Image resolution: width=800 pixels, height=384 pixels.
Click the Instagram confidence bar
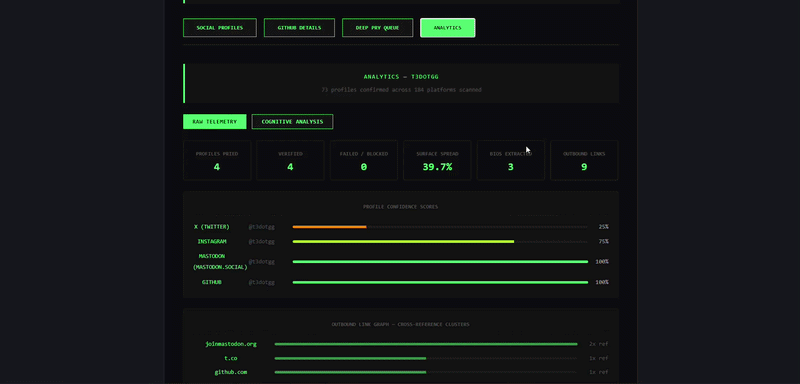tap(440, 241)
